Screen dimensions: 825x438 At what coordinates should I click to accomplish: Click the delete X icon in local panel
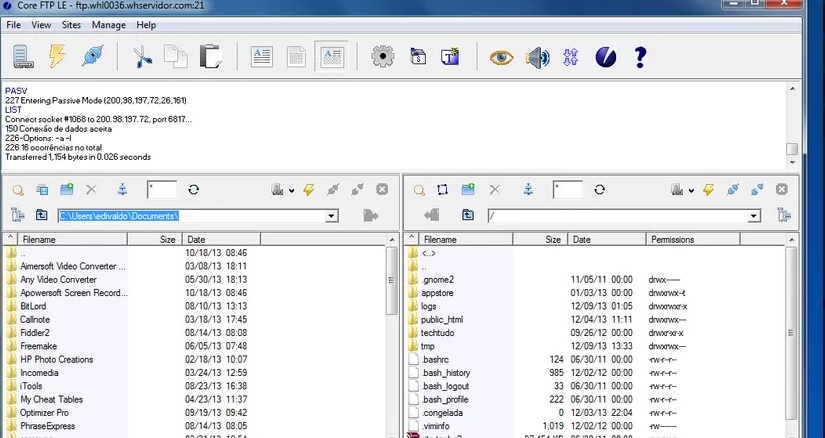click(x=91, y=190)
